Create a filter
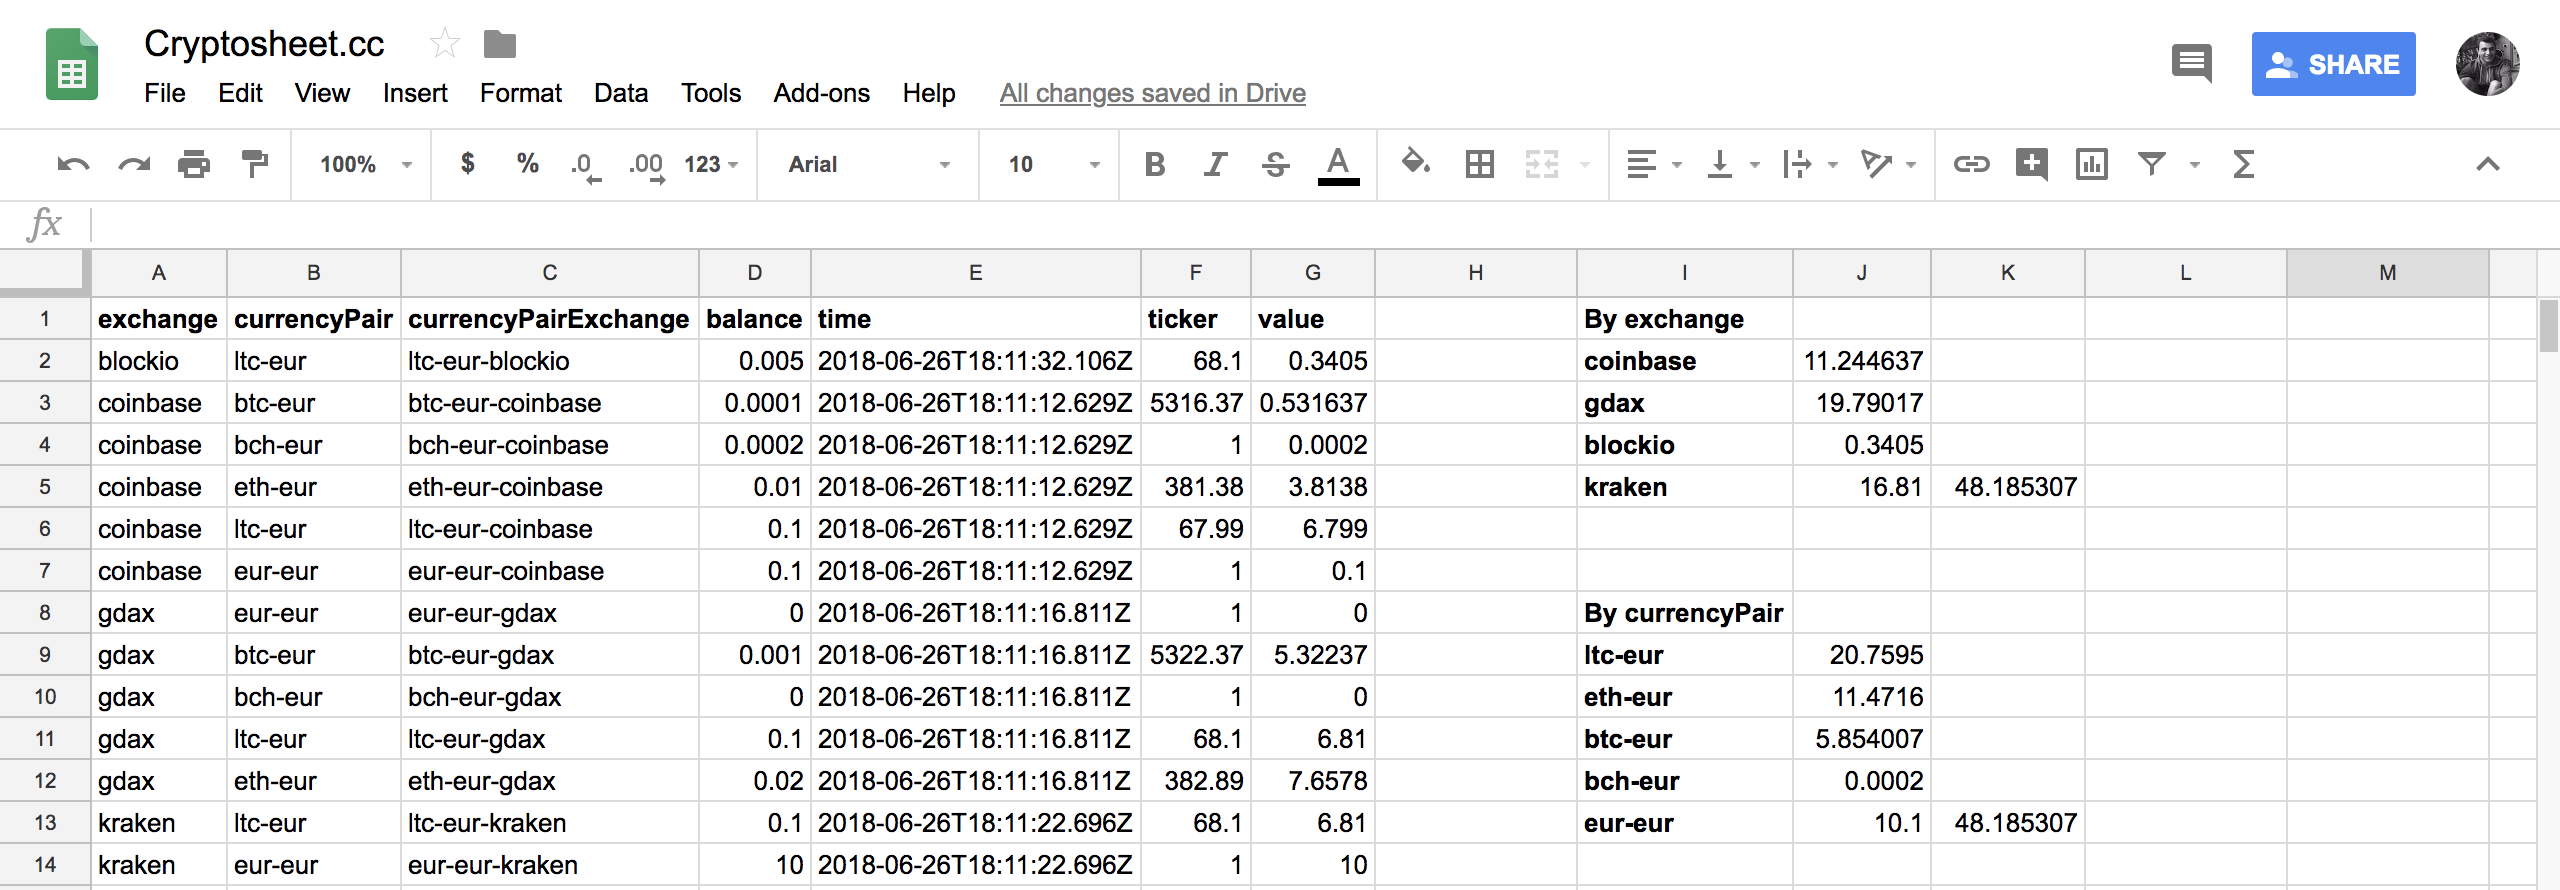Screen dimensions: 2560x890 click(x=2152, y=164)
